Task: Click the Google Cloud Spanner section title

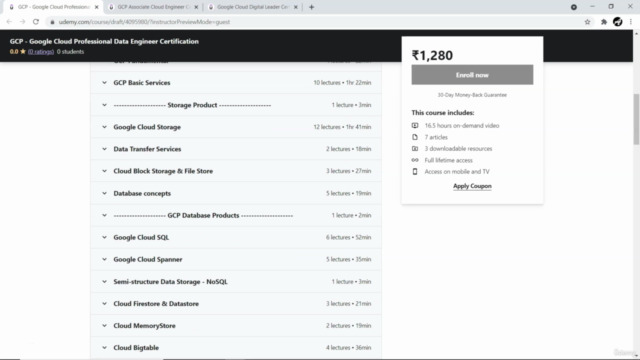Action: point(148,259)
